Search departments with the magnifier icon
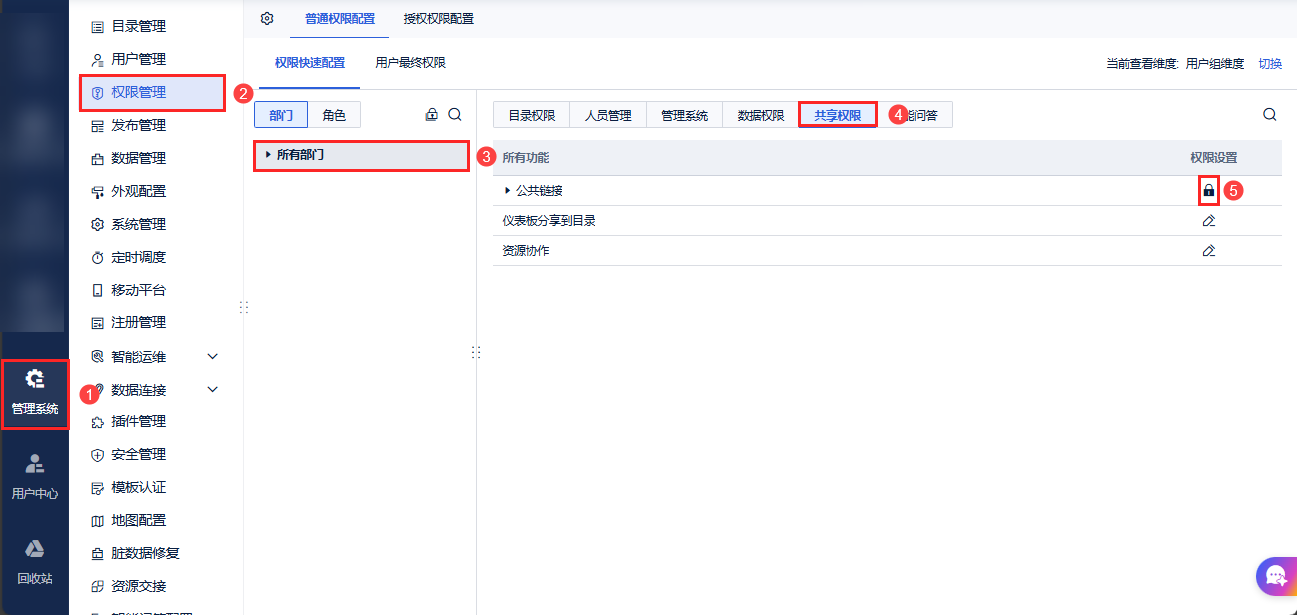Image resolution: width=1297 pixels, height=615 pixels. click(455, 115)
